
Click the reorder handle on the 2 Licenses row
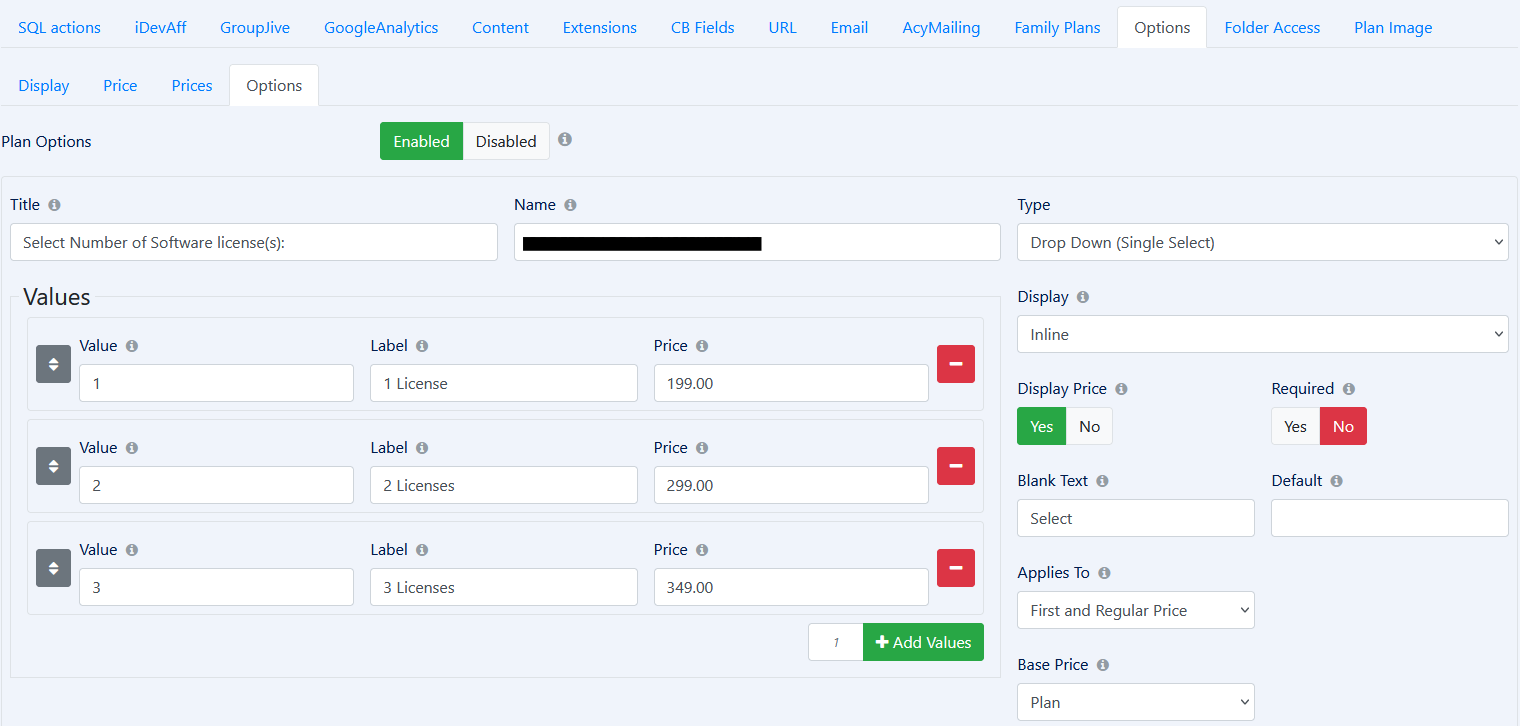(53, 466)
